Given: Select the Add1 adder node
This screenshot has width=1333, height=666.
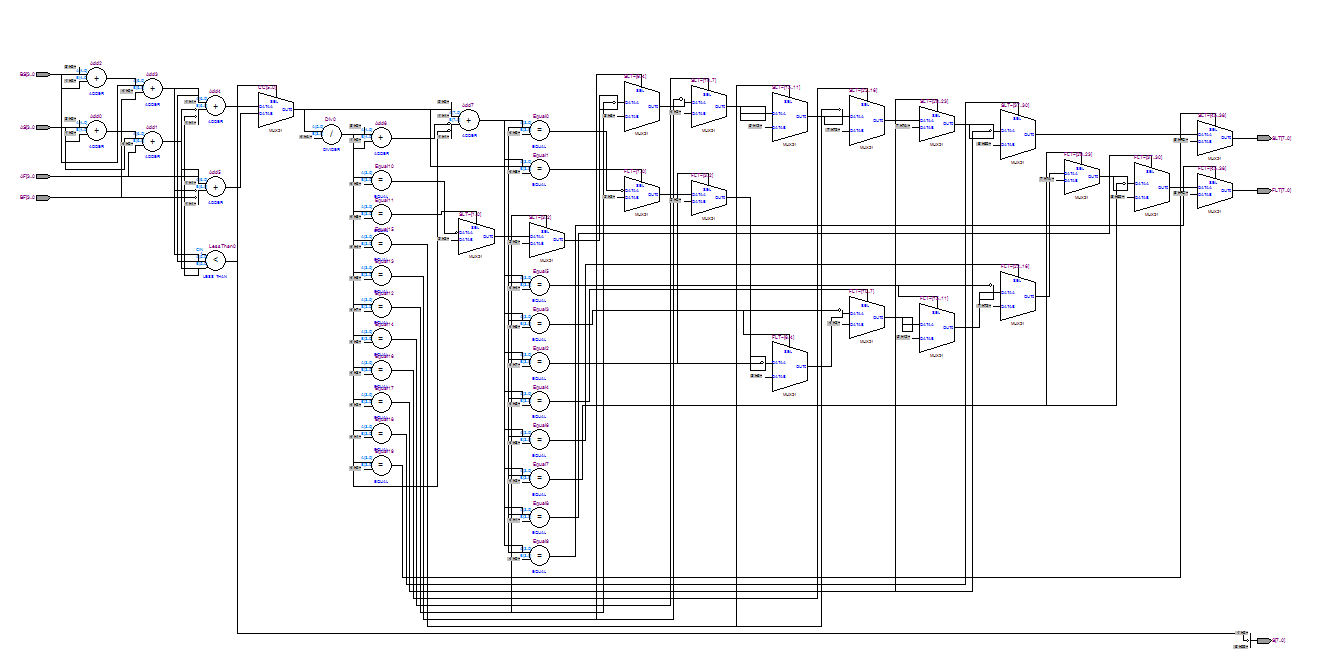Looking at the screenshot, I should 153,142.
